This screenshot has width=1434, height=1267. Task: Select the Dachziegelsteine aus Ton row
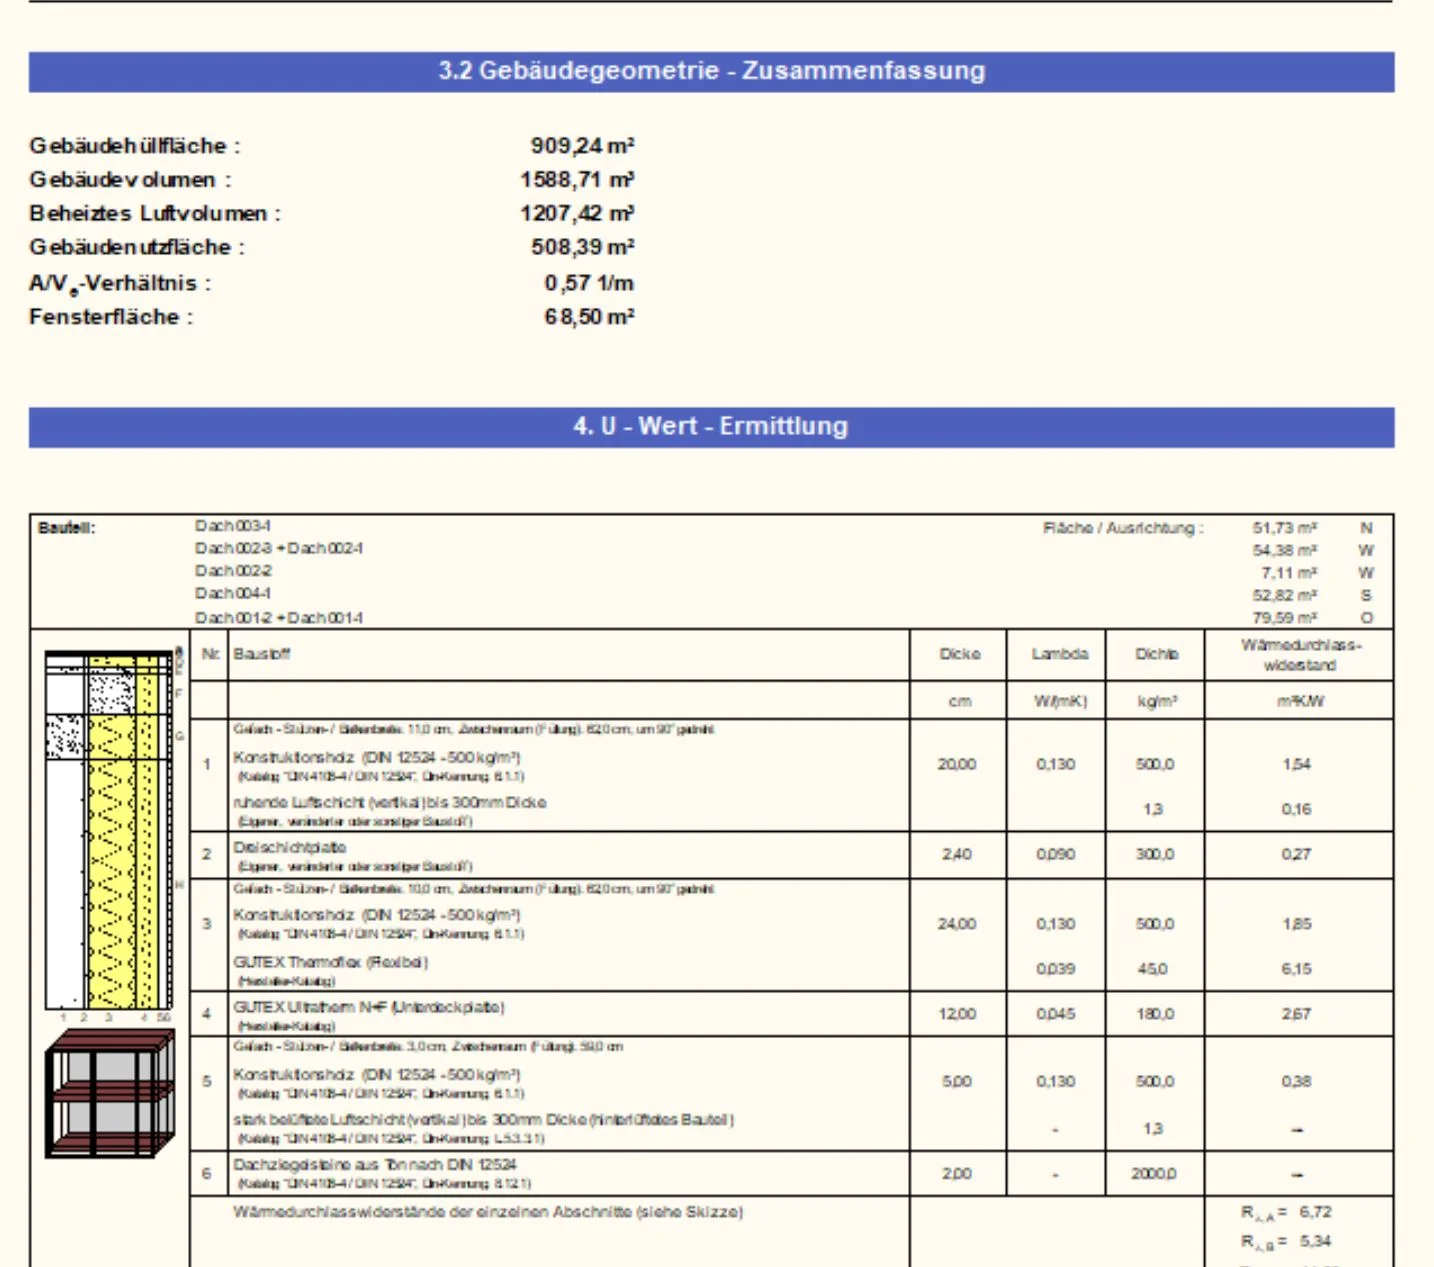coord(791,1174)
